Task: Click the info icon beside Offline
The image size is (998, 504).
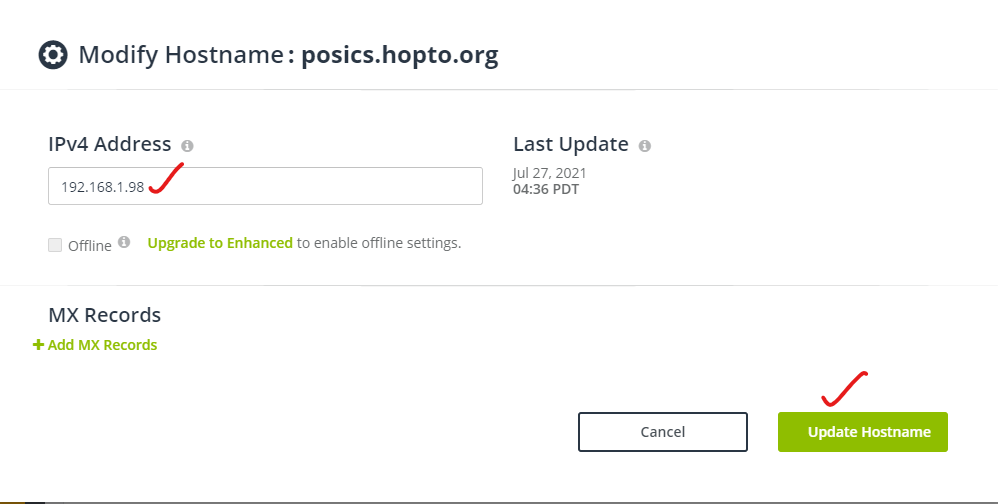Action: click(x=124, y=242)
